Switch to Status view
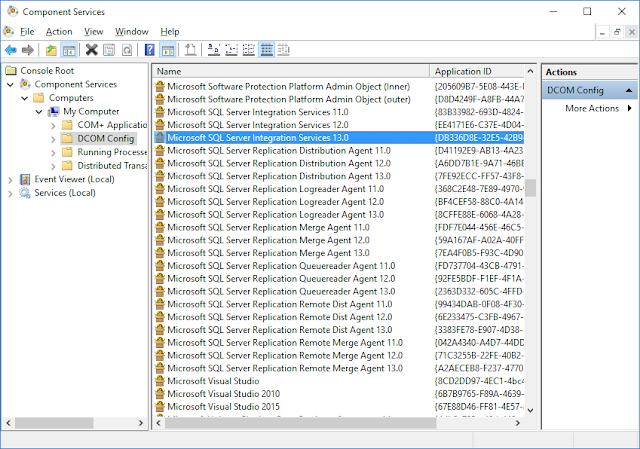Image resolution: width=640 pixels, height=449 pixels. pos(284,50)
